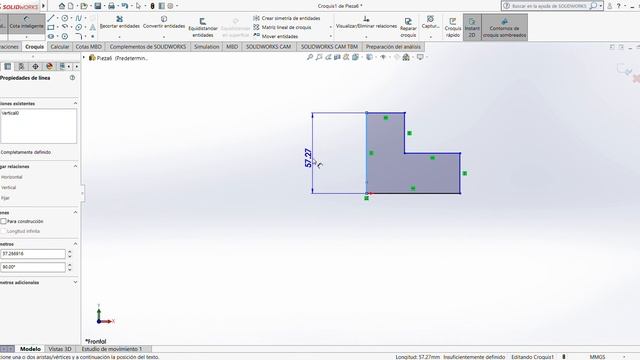
Task: Toggle Contornos de croquis sombreados
Action: [x=504, y=27]
